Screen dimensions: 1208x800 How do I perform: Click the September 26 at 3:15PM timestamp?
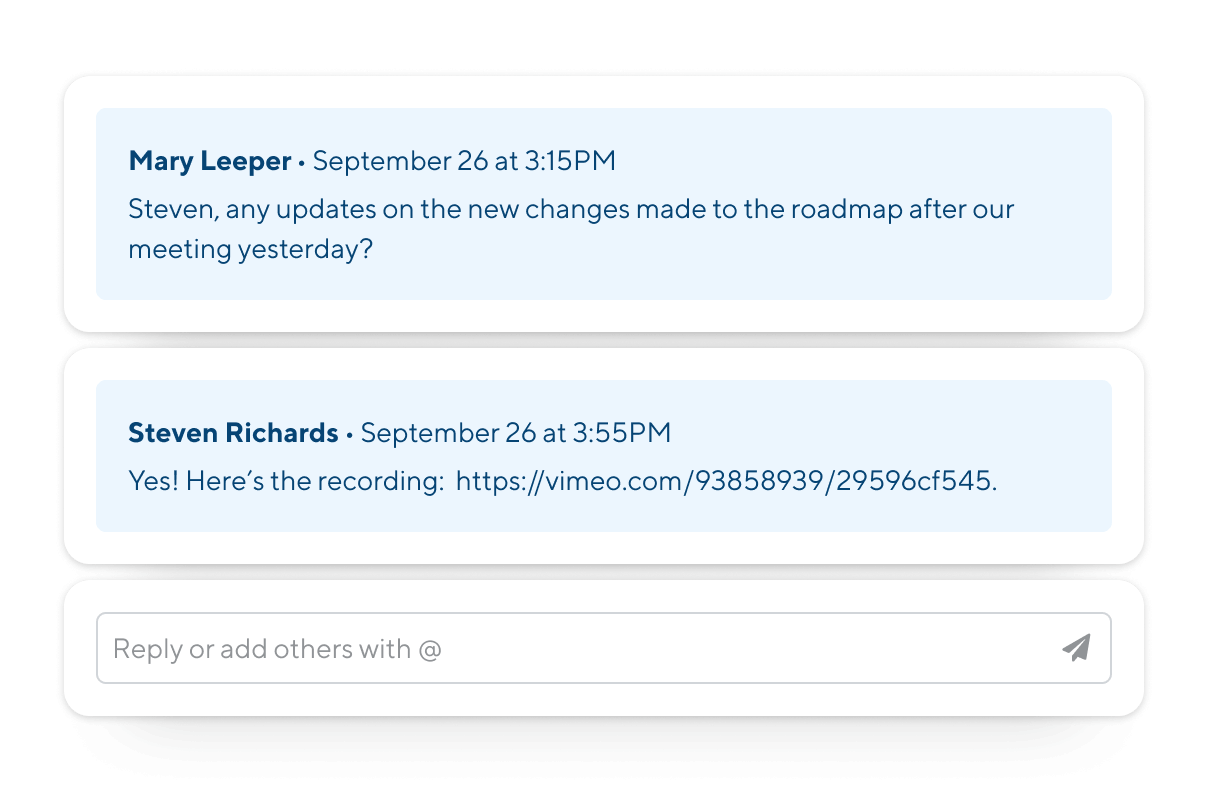coord(464,160)
